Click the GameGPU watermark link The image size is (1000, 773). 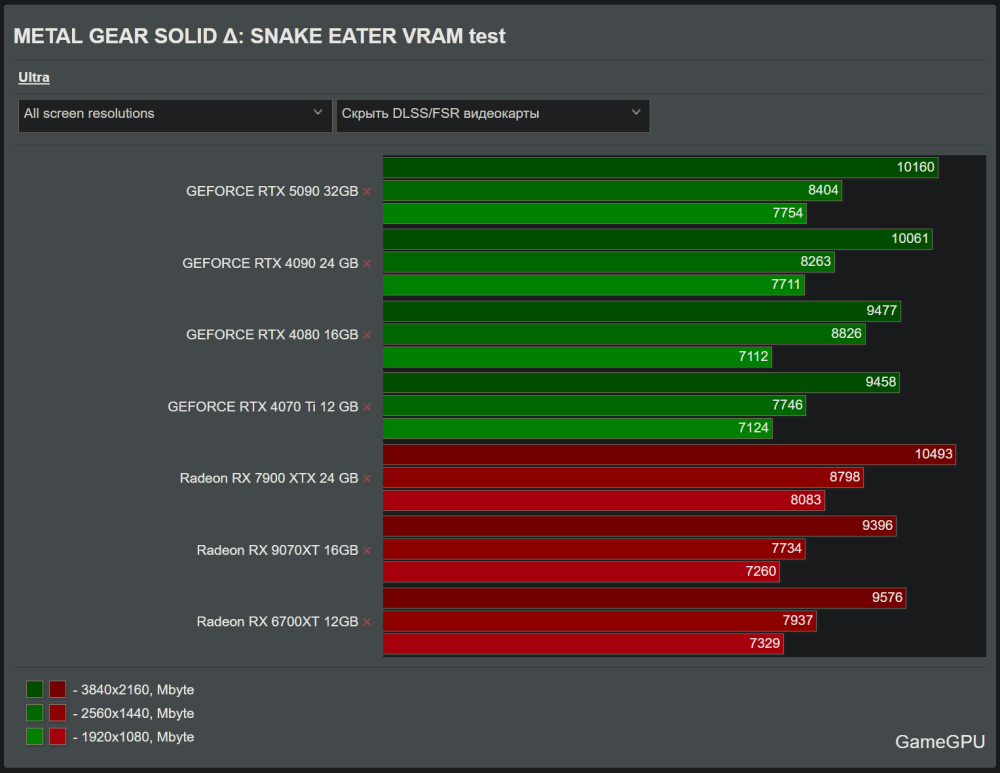click(x=940, y=742)
